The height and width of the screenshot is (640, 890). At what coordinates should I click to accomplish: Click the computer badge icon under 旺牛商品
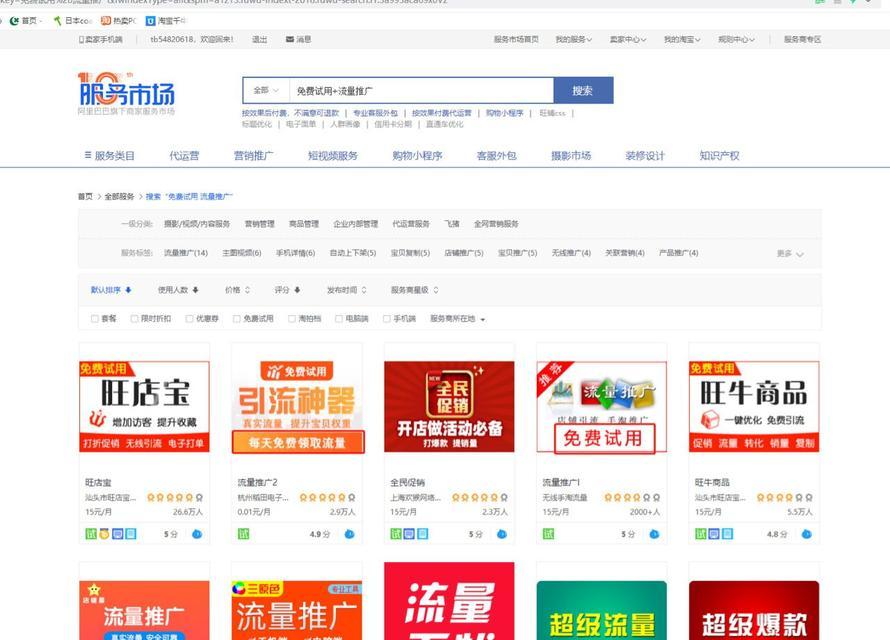714,534
